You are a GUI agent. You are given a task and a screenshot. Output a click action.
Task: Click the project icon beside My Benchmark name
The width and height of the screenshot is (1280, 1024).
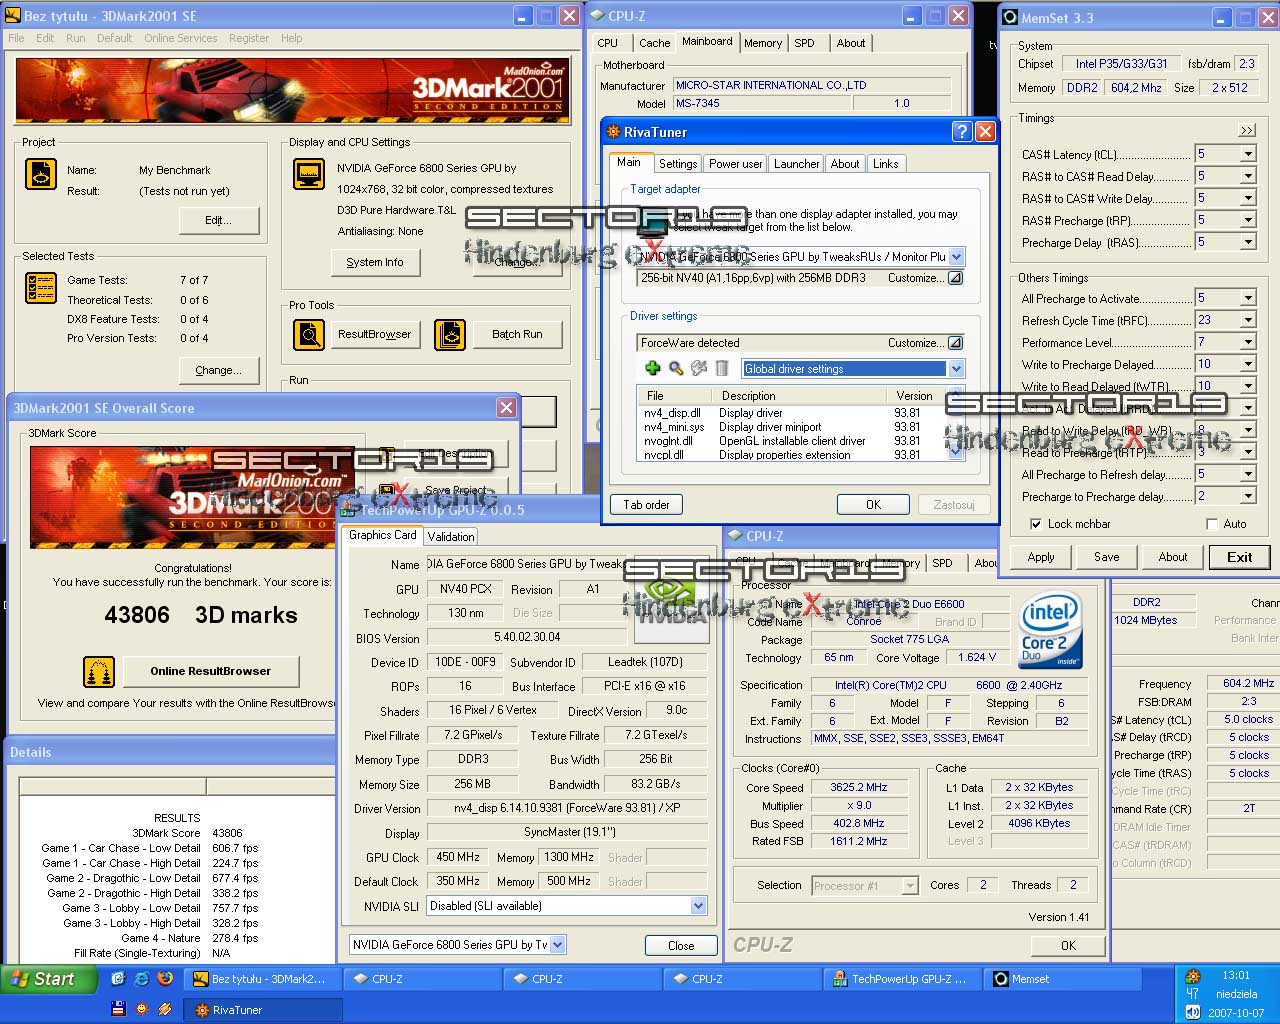pyautogui.click(x=40, y=174)
